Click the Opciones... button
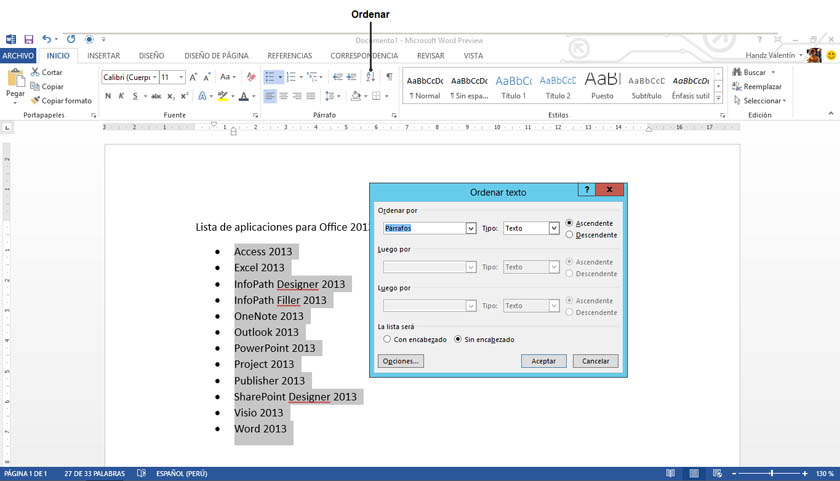840x481 pixels. (x=400, y=361)
